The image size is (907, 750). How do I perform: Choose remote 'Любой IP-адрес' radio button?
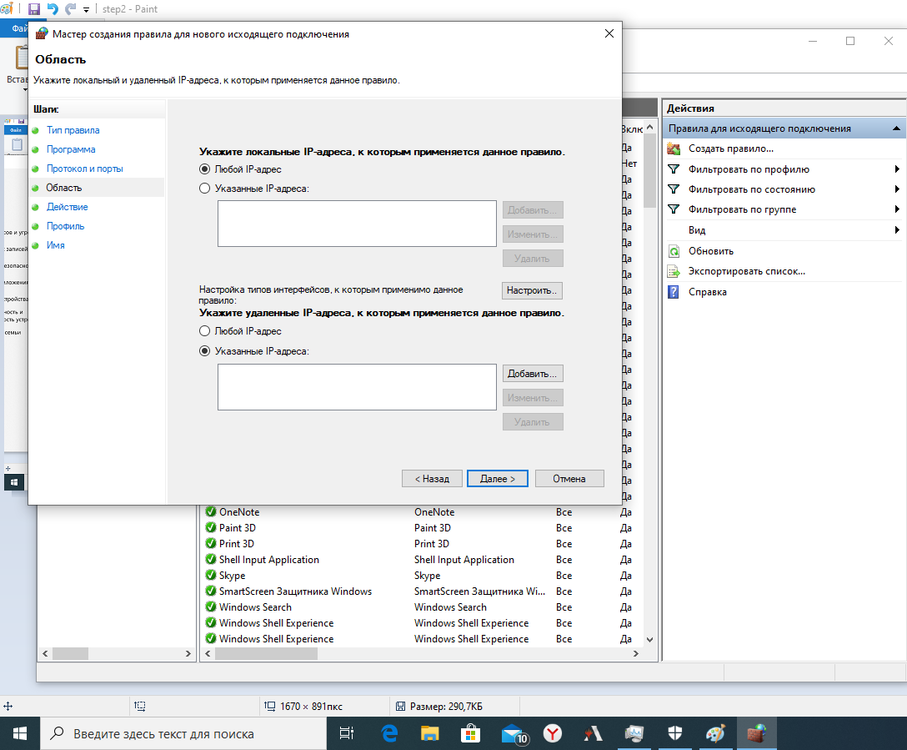pyautogui.click(x=205, y=331)
